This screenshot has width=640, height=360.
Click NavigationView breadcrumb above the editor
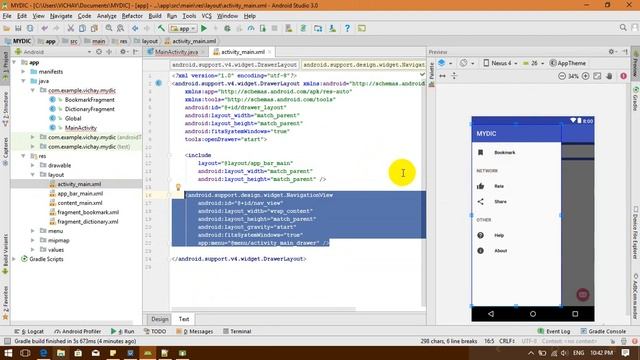point(363,65)
